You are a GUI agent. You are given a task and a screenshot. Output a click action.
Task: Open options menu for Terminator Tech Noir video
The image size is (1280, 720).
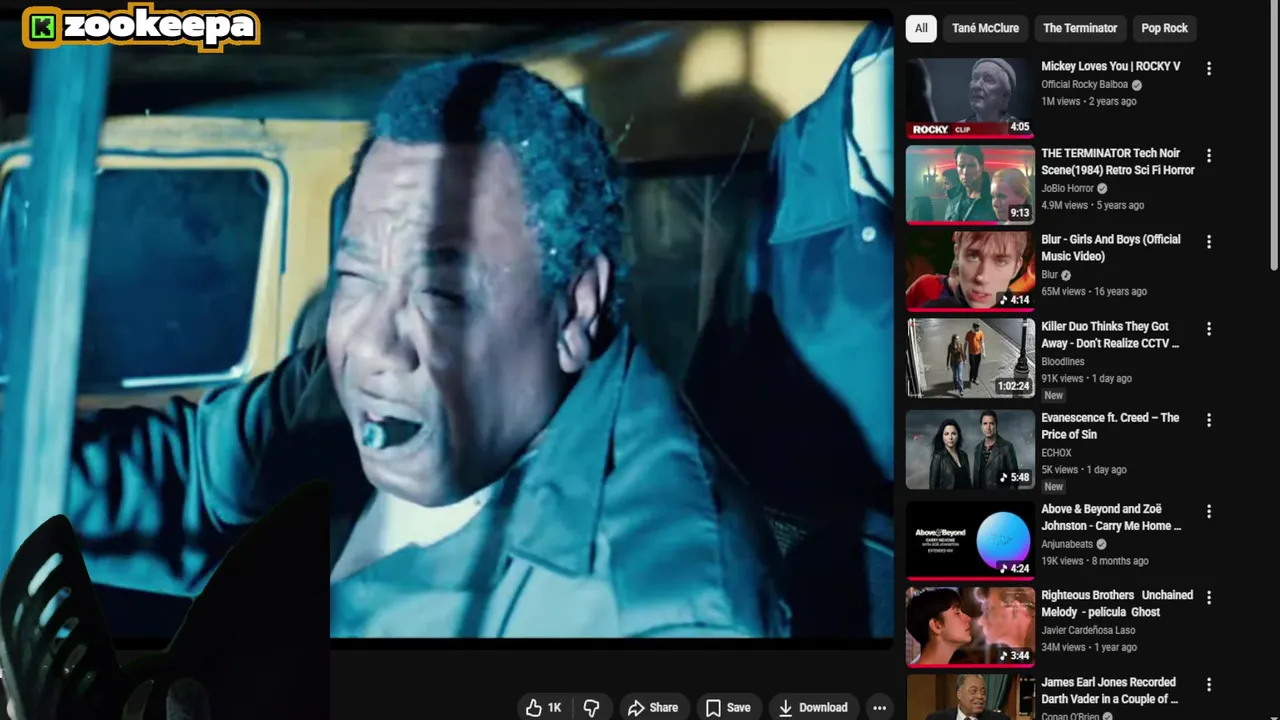pyautogui.click(x=1209, y=156)
